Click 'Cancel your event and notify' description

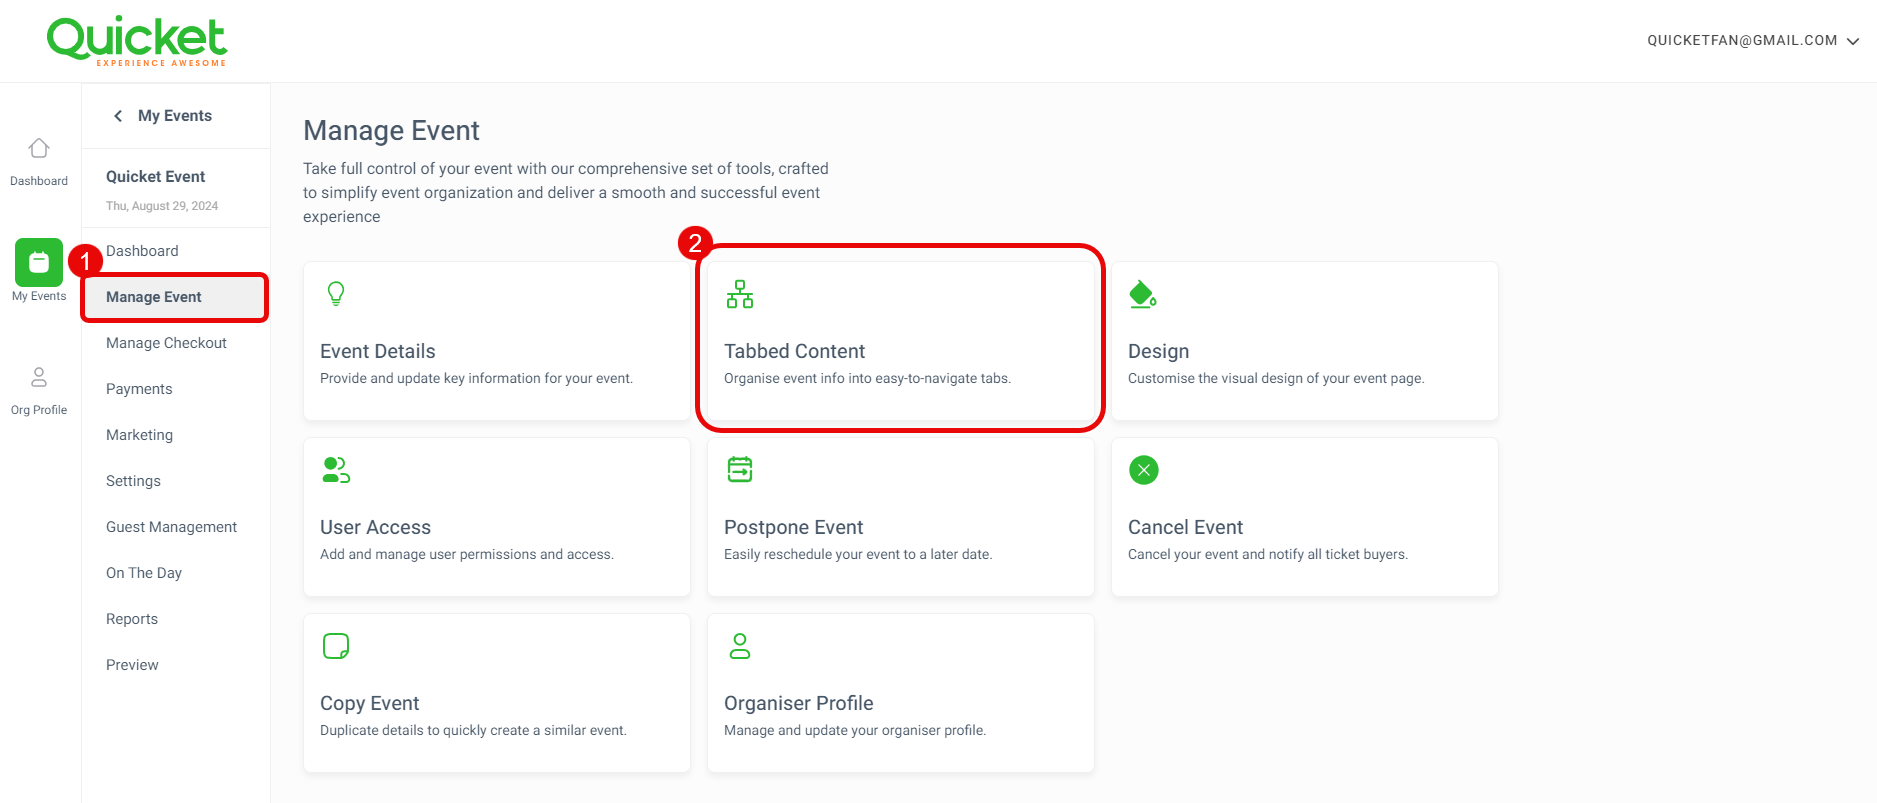pos(1268,554)
